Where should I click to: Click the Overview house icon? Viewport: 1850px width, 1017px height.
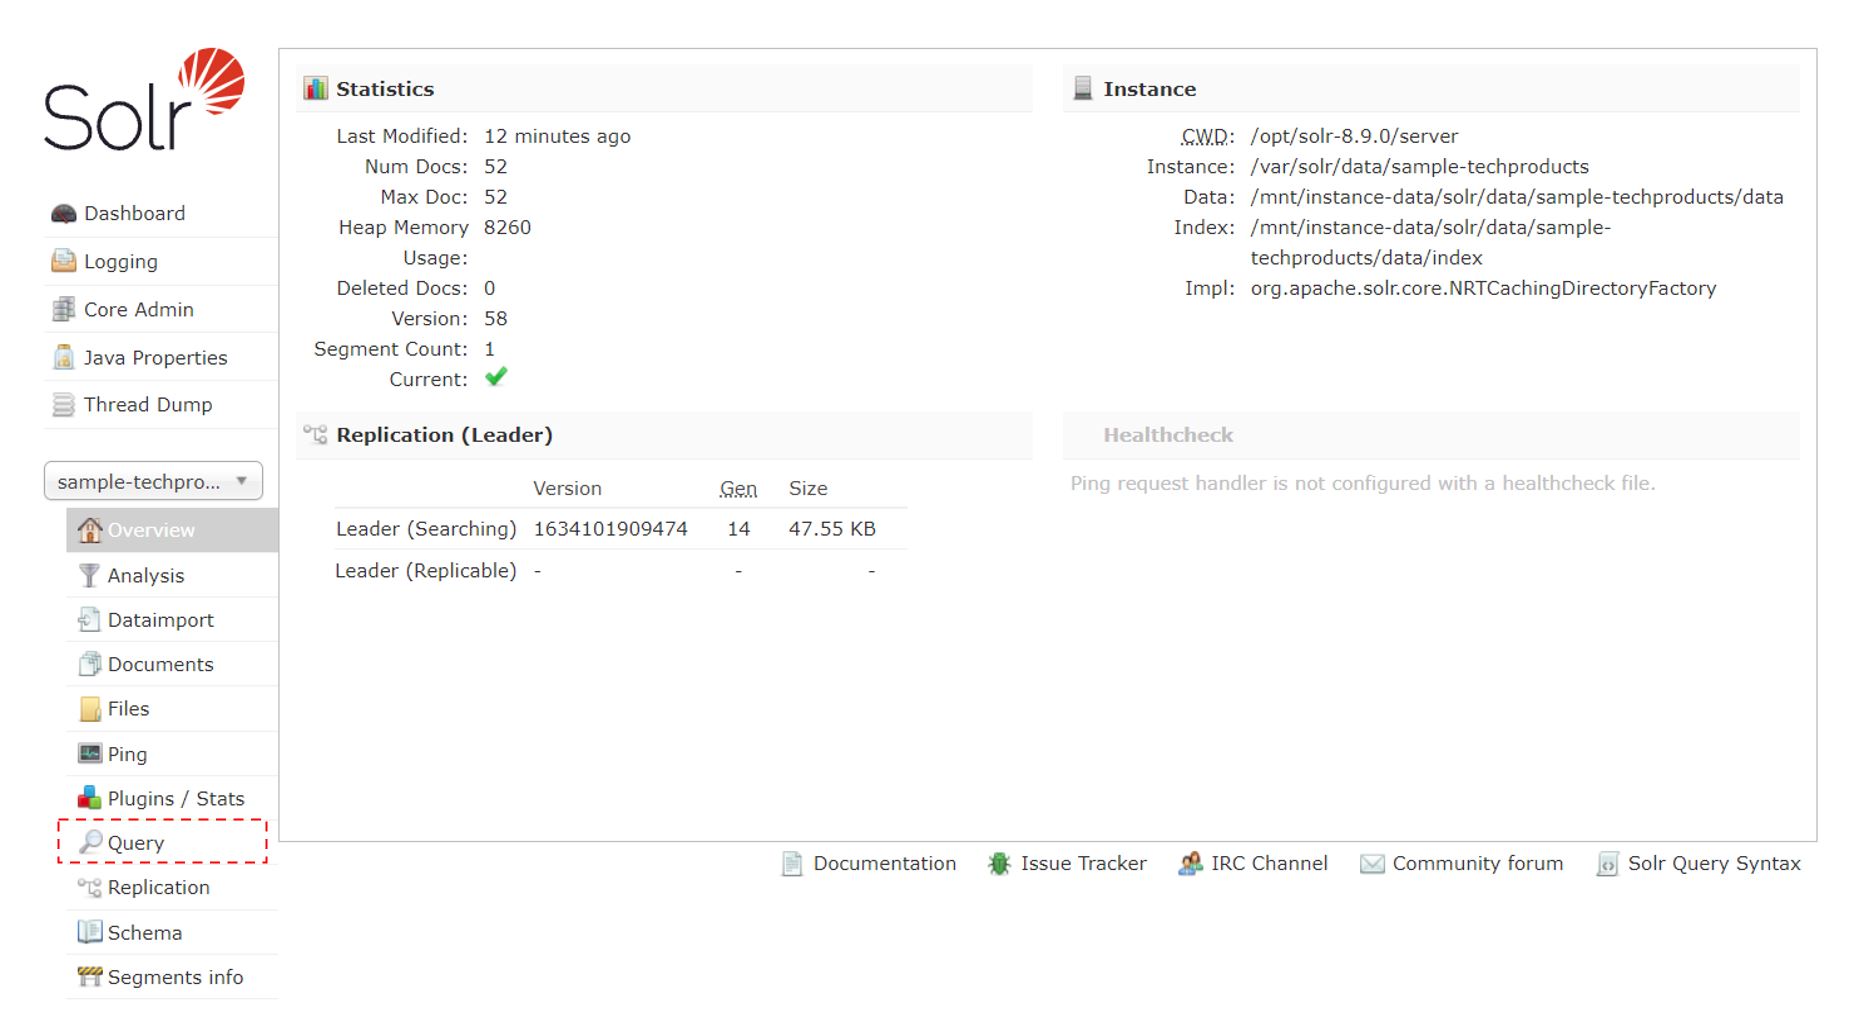click(x=90, y=530)
